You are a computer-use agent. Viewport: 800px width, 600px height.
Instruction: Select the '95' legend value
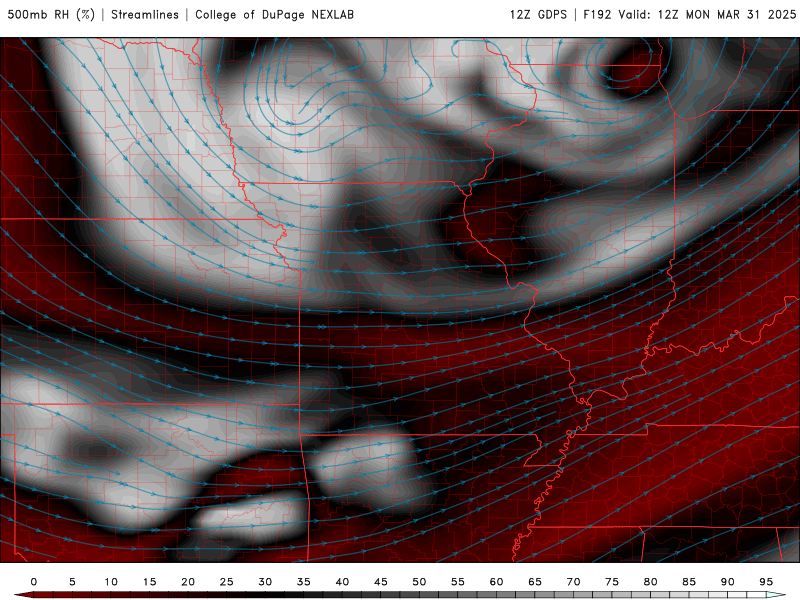[x=766, y=582]
